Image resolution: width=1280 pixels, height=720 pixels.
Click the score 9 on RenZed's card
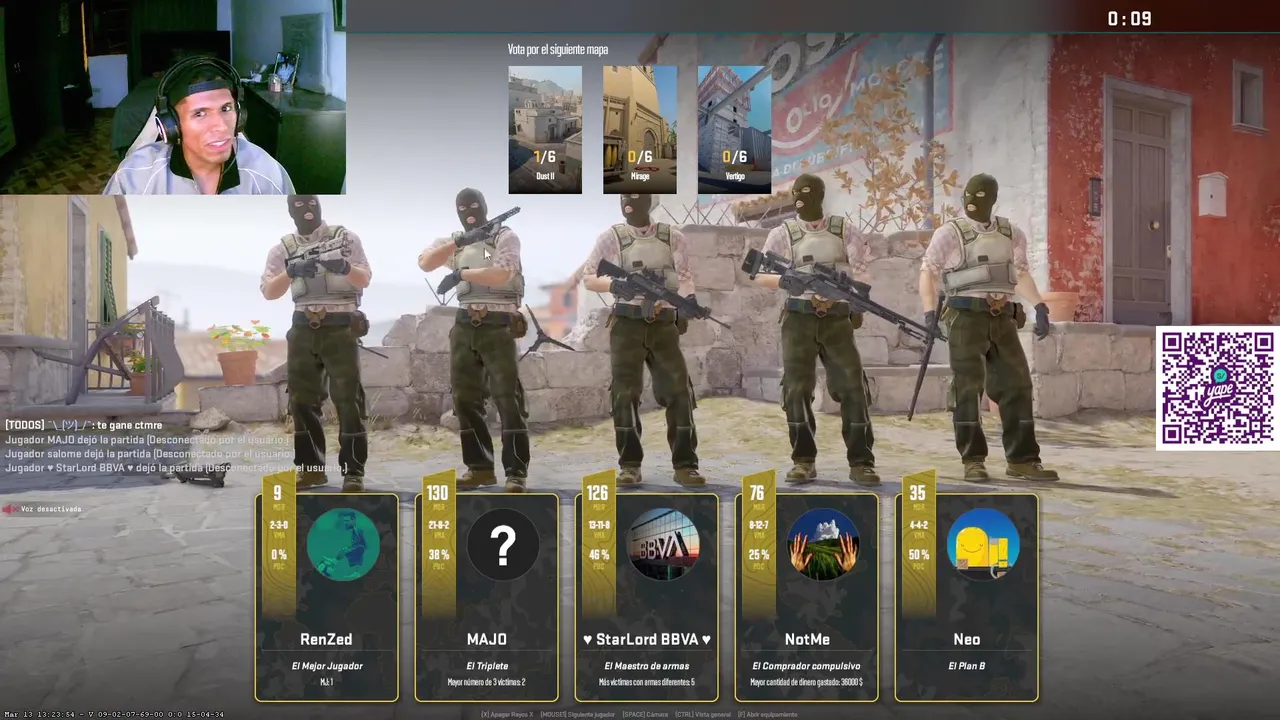coord(277,493)
